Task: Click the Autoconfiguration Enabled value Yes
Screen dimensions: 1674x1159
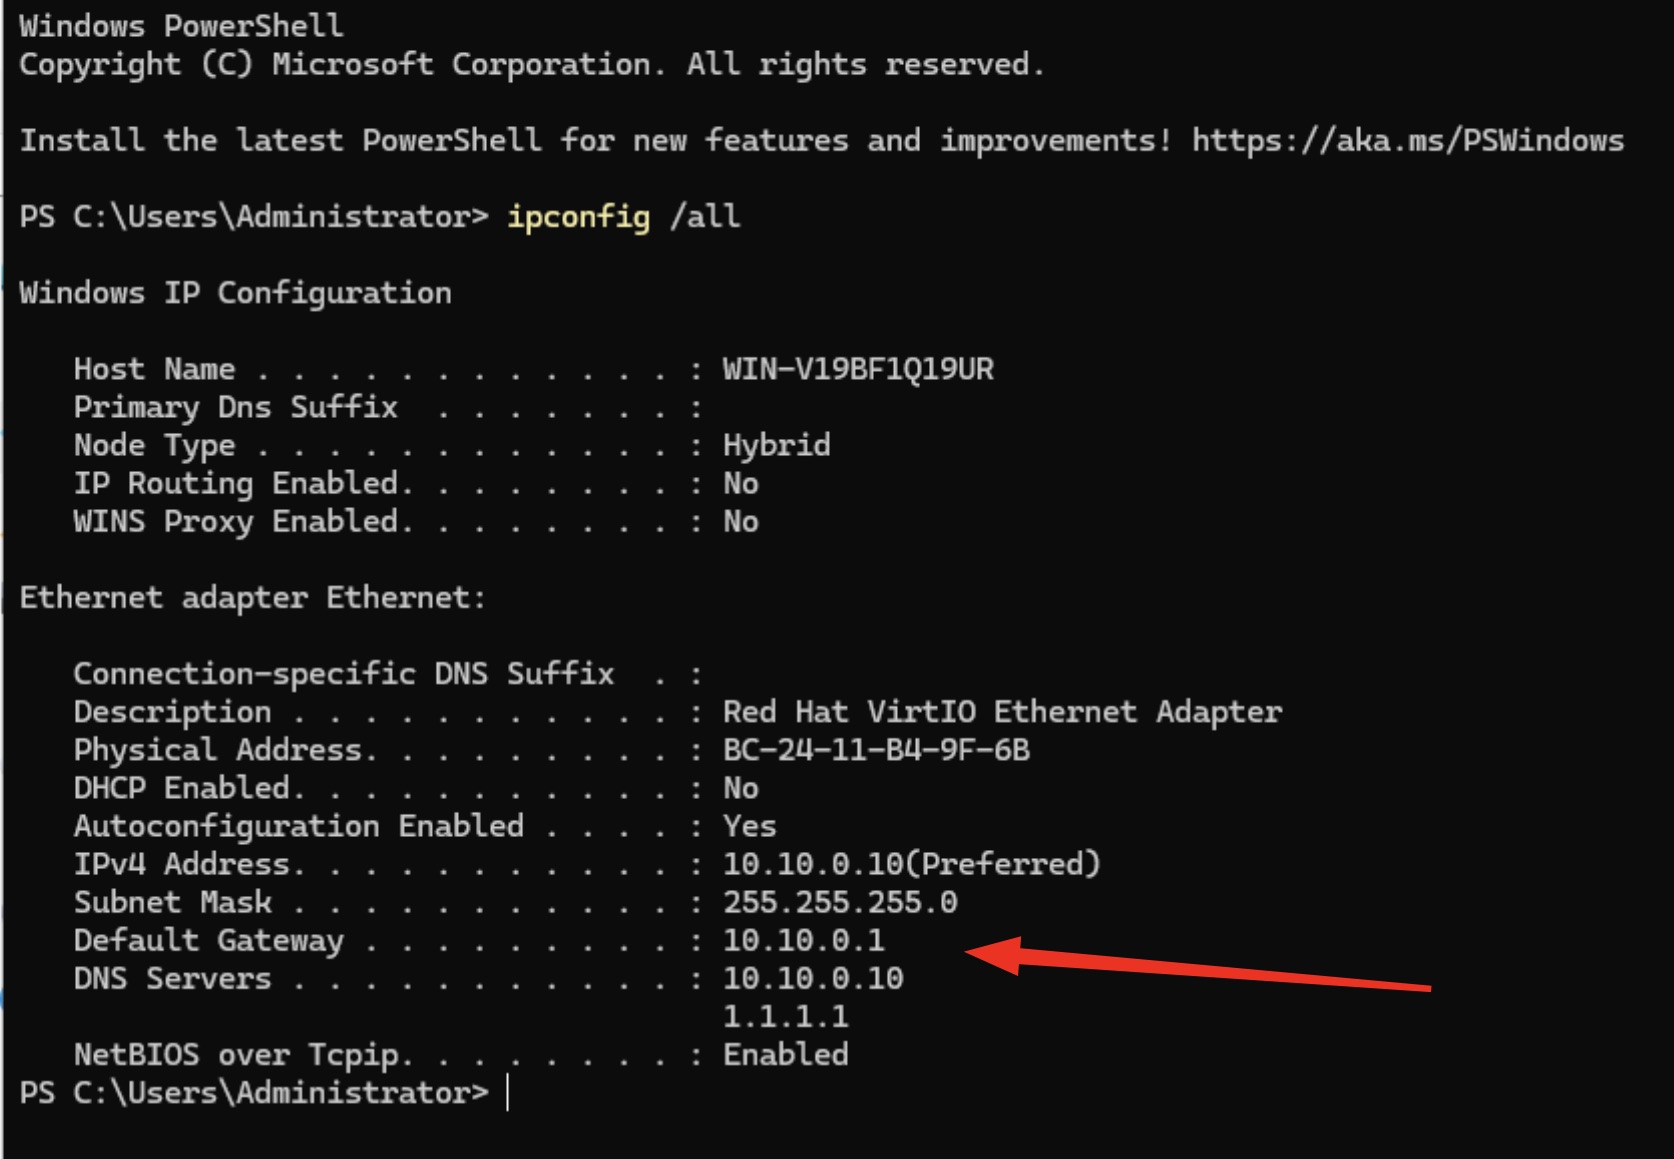Action: click(x=749, y=826)
